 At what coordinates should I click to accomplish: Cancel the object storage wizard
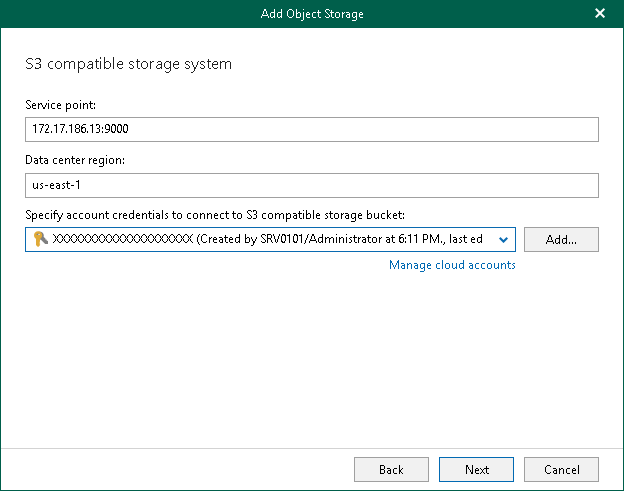click(x=561, y=469)
